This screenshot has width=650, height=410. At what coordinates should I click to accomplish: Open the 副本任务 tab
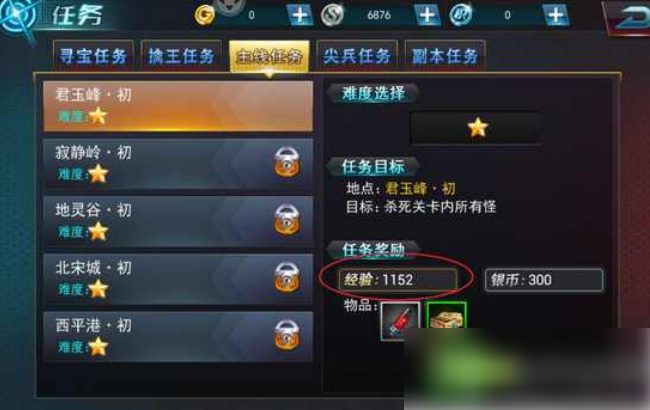[445, 56]
